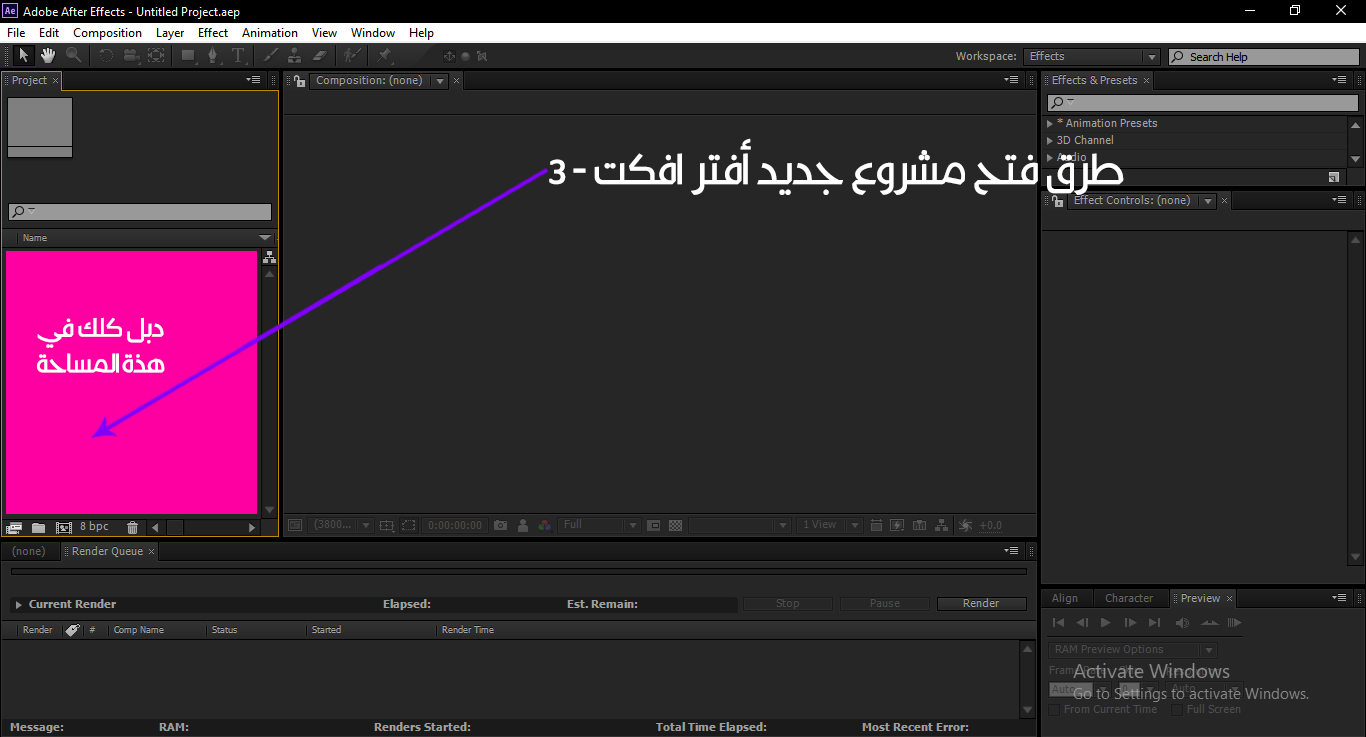The image size is (1366, 737).
Task: Select the Puppet Pin tool
Action: [384, 56]
